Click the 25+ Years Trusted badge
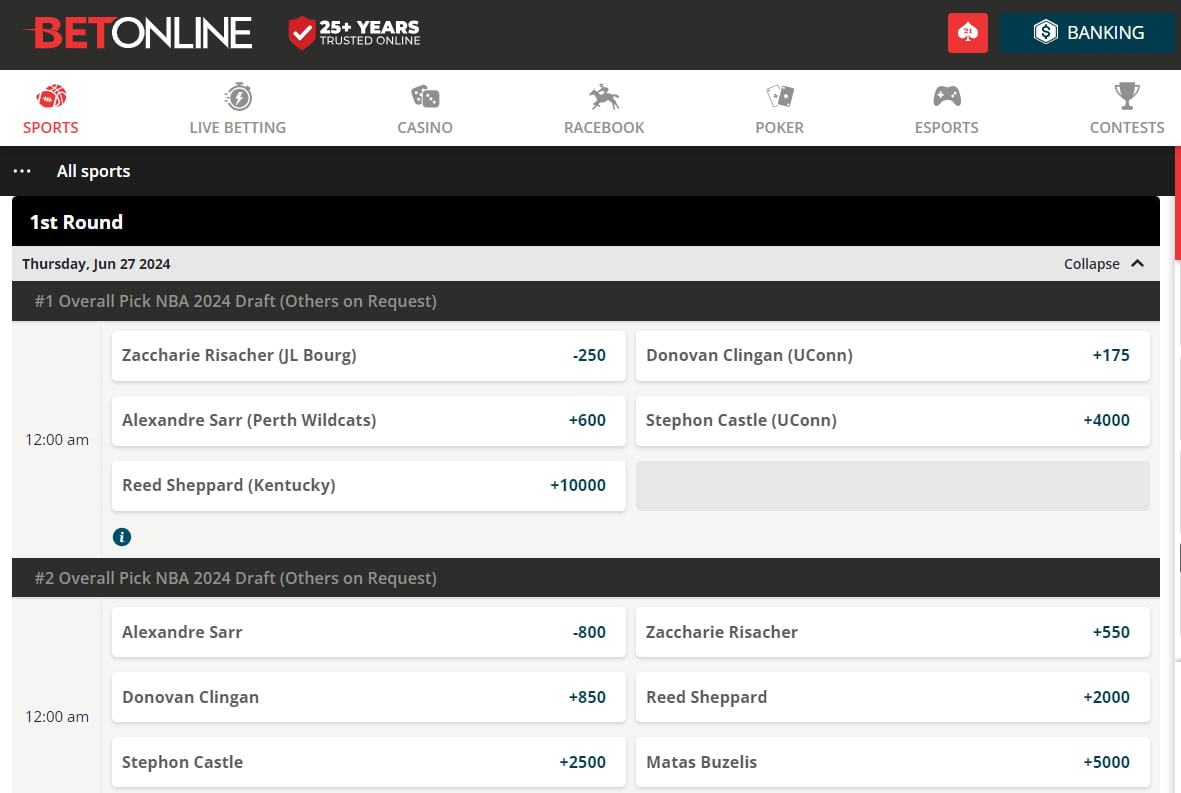 pos(354,32)
